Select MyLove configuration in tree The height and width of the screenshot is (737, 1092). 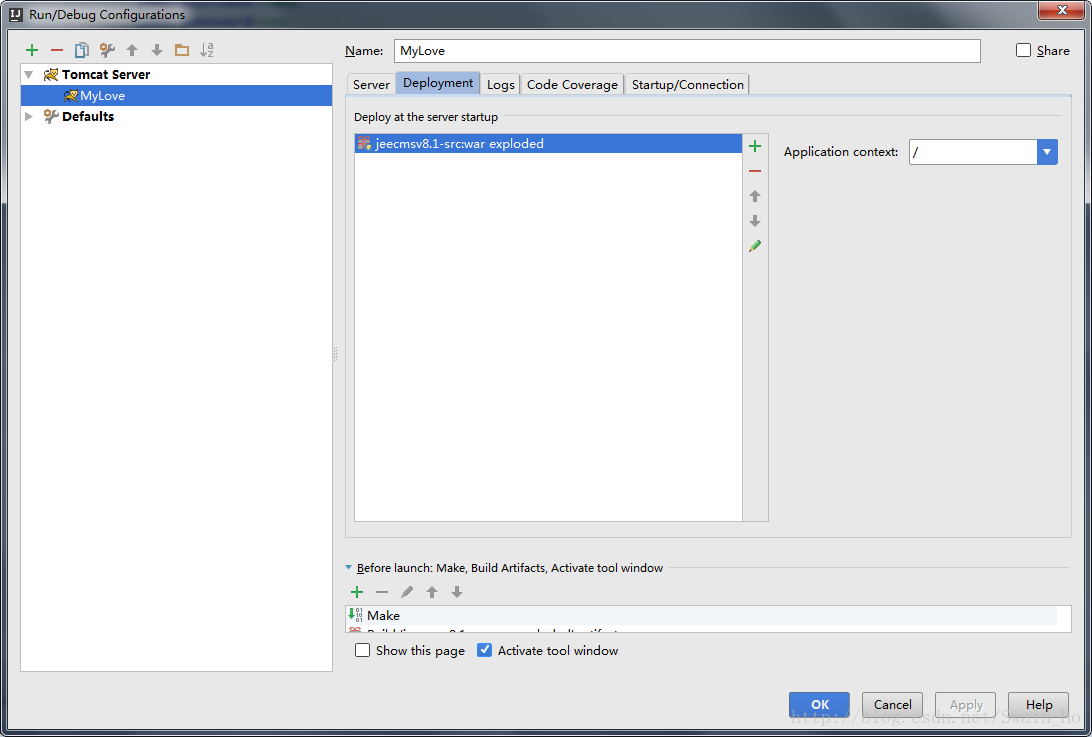coord(176,95)
